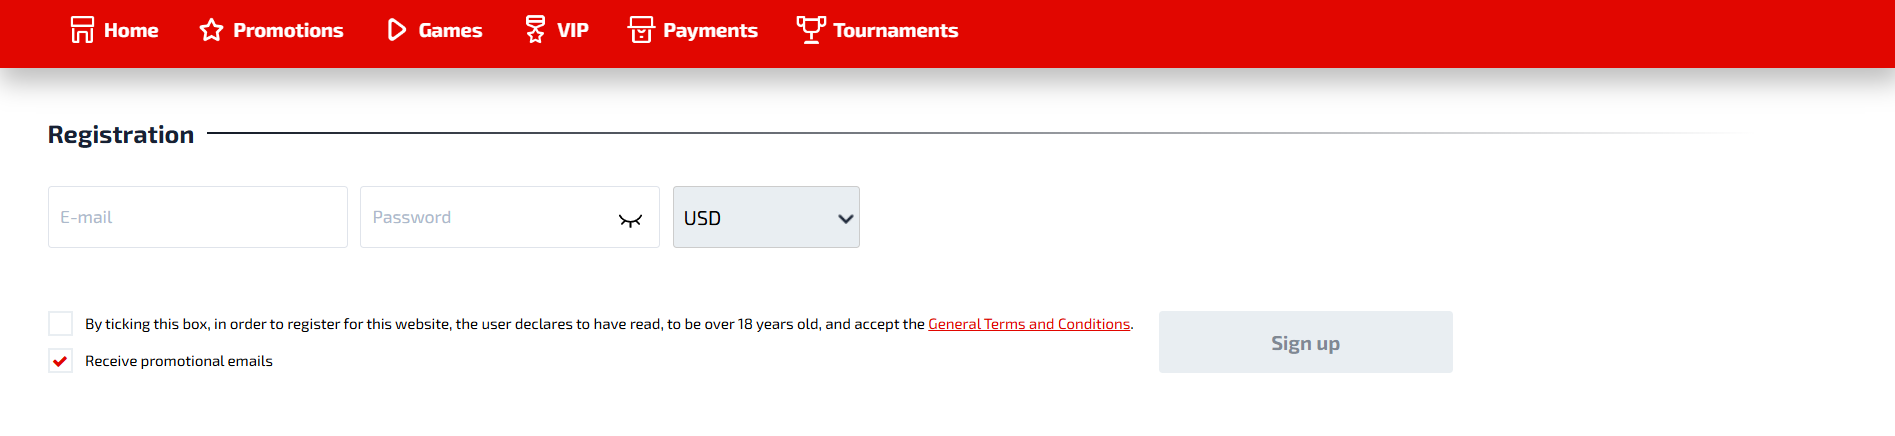Screen dimensions: 1895x436
Task: Select the Tournaments text label
Action: click(895, 31)
